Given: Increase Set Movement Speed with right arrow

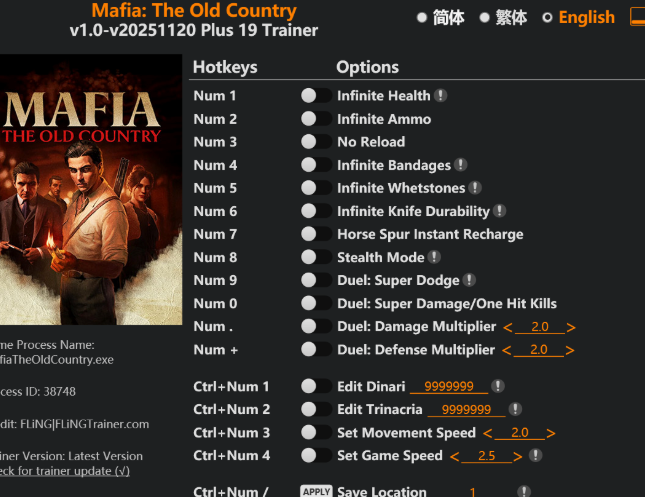Looking at the screenshot, I should 551,433.
